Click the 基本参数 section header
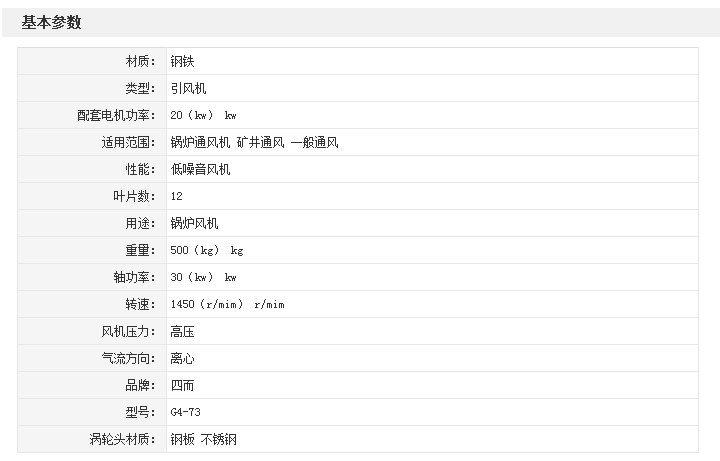Viewport: 720px width, 461px height. 52,23
